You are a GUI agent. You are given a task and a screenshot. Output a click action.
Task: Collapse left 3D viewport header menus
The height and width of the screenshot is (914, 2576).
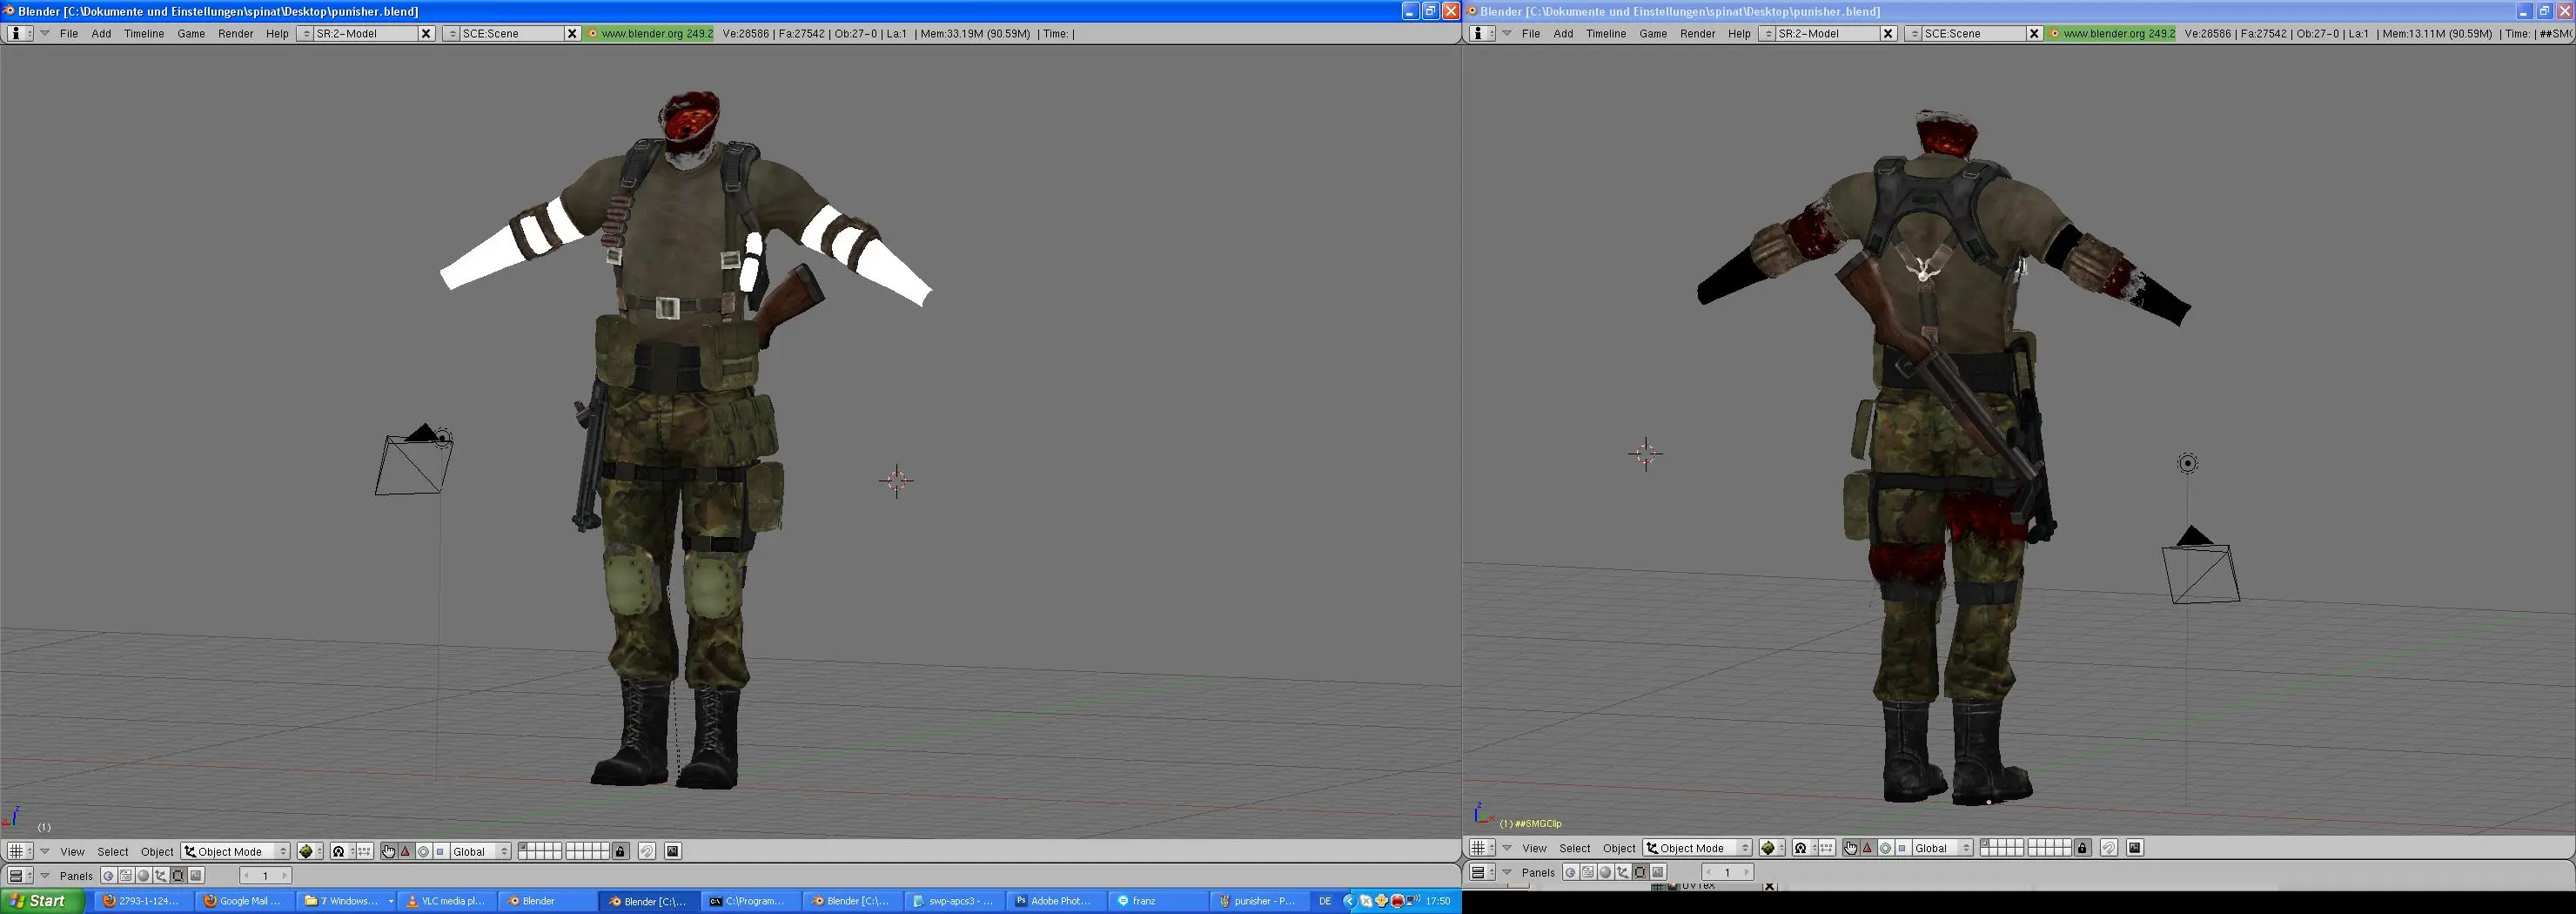[x=45, y=852]
